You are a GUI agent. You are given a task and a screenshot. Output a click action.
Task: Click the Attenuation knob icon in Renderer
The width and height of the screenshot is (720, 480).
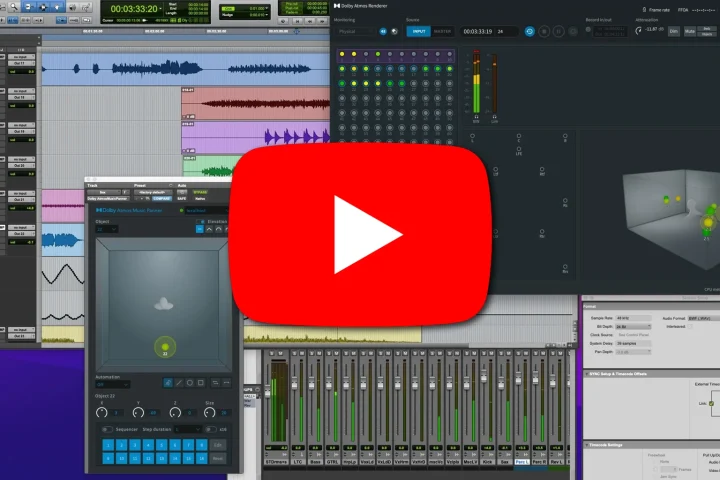click(x=638, y=31)
